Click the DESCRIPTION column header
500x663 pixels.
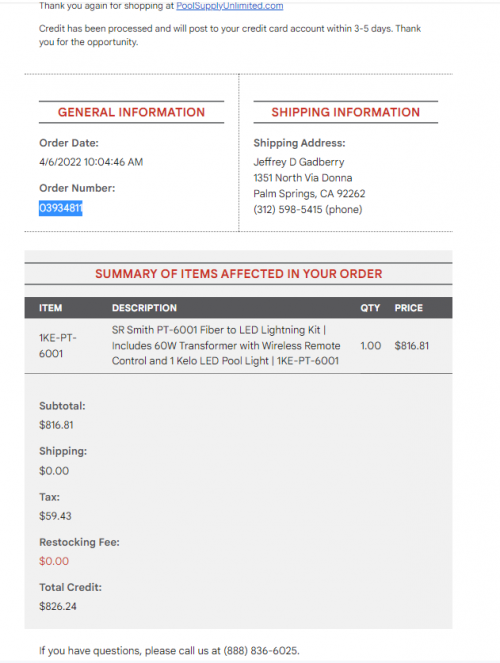coord(144,308)
